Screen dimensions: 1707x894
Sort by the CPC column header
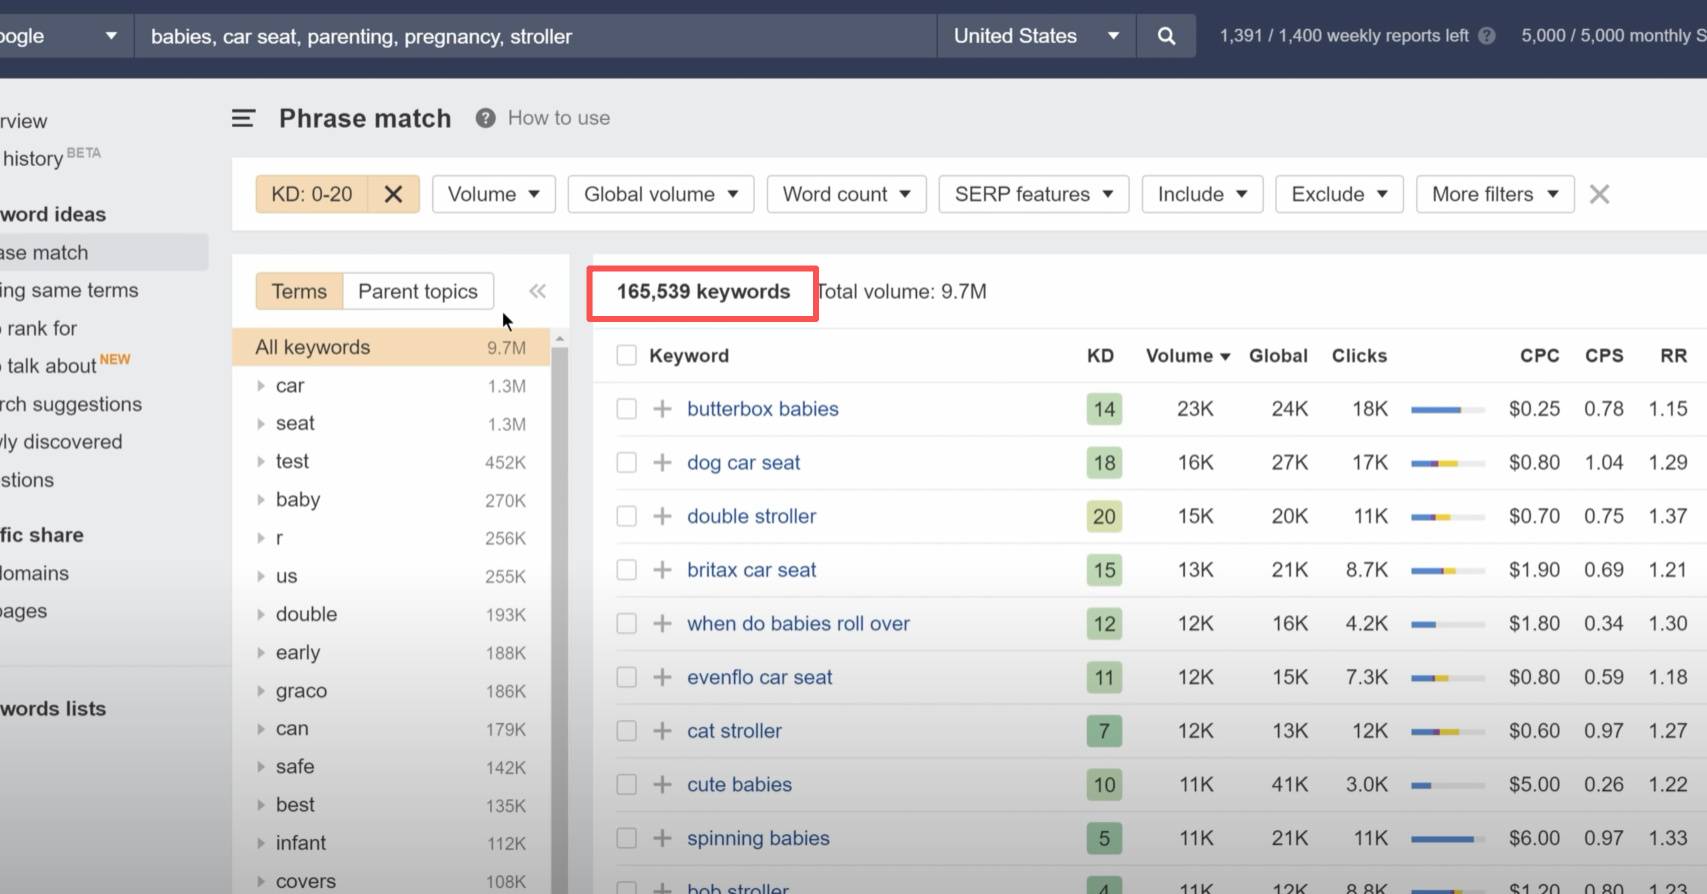[x=1539, y=355]
